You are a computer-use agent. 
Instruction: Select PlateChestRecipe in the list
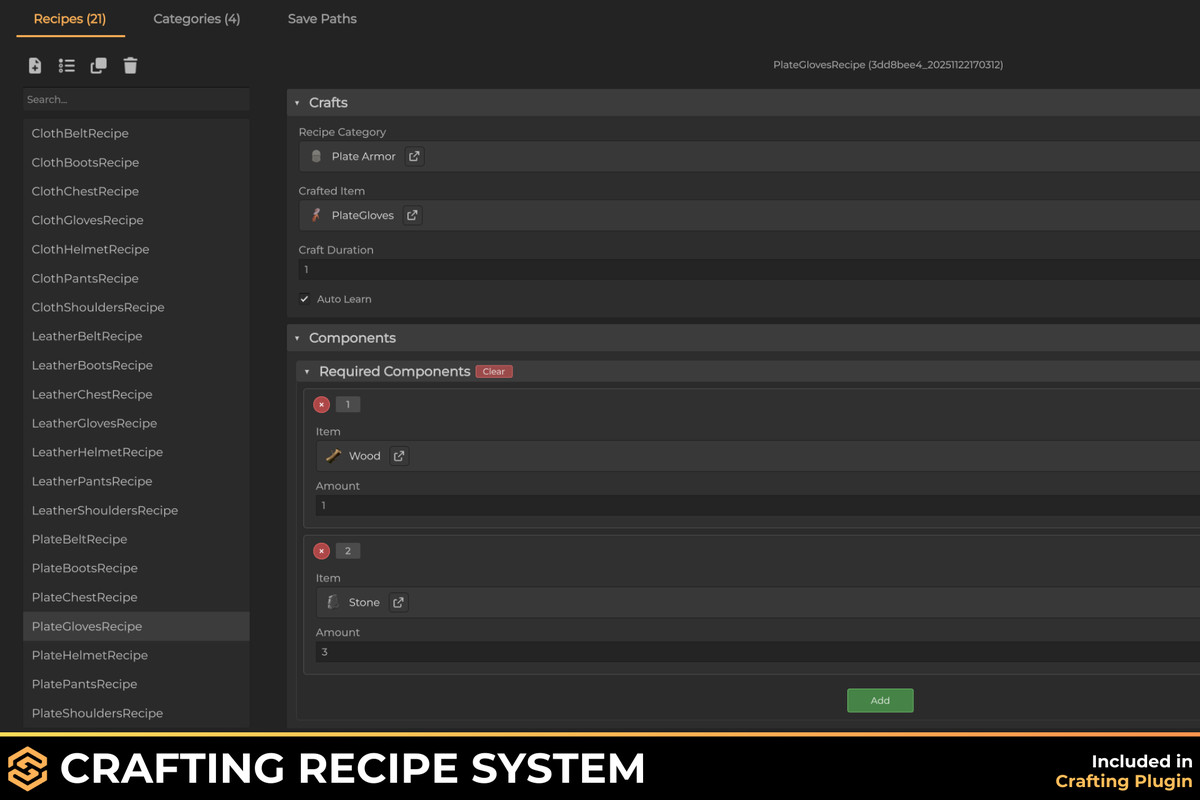[136, 597]
